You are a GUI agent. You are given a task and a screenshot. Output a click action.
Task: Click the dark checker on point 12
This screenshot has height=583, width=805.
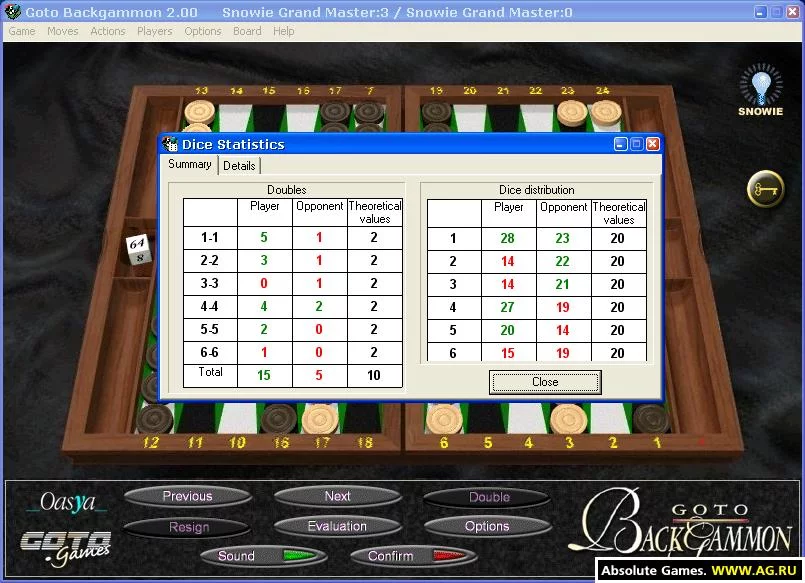pos(155,418)
